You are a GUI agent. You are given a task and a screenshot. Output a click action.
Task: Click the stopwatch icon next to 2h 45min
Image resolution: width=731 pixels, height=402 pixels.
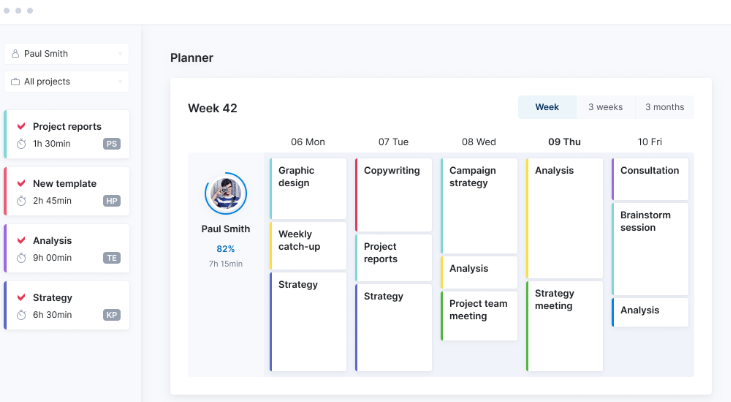22,201
